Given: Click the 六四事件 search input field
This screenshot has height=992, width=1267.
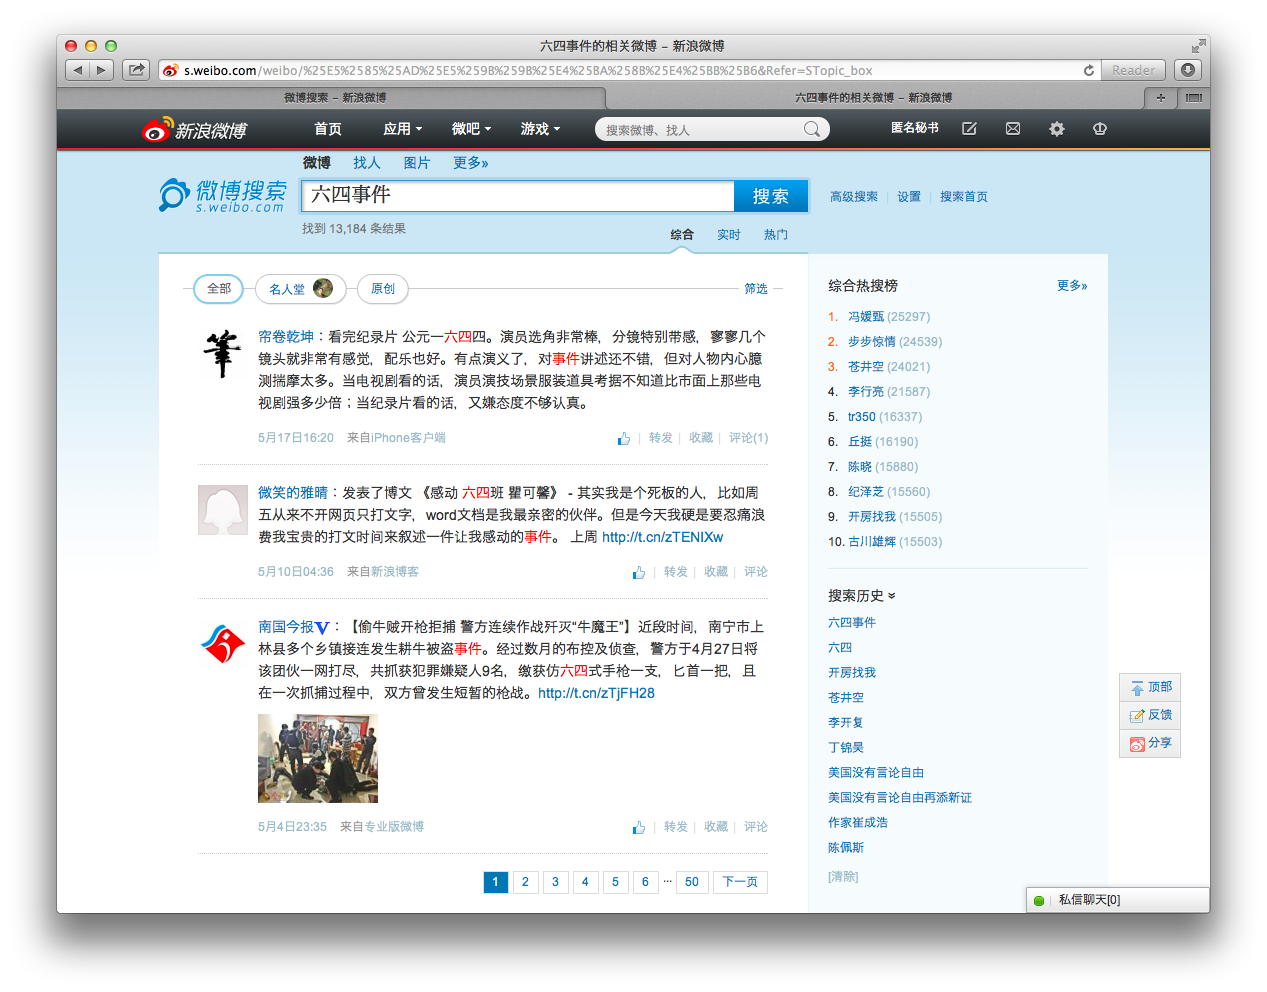Looking at the screenshot, I should [x=518, y=196].
